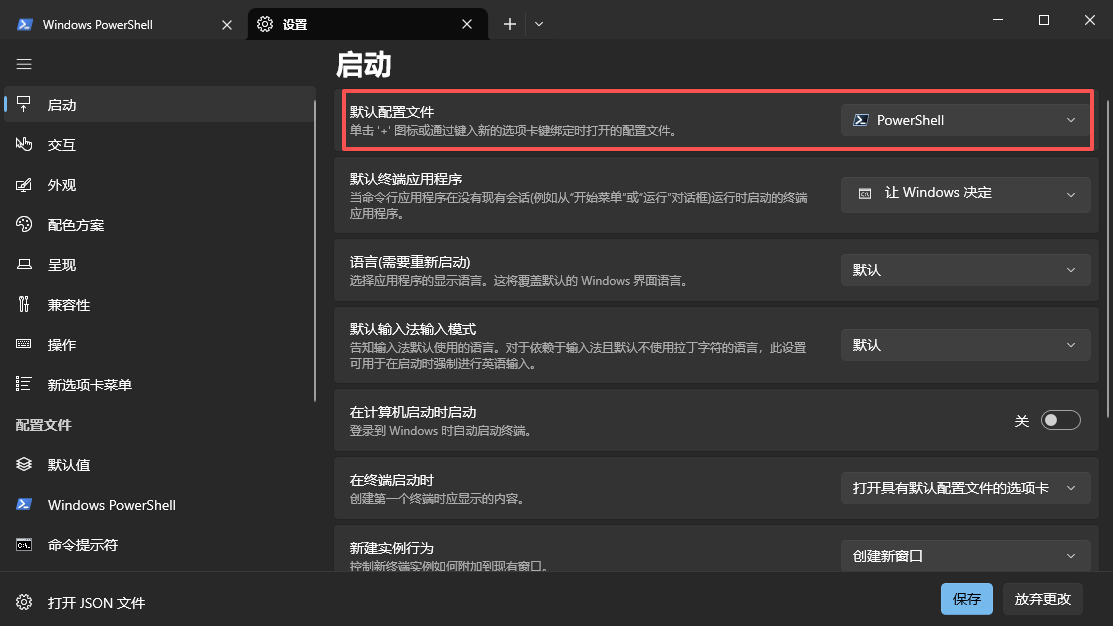Image resolution: width=1113 pixels, height=626 pixels.
Task: Close the 设置 tab
Action: [x=466, y=25]
